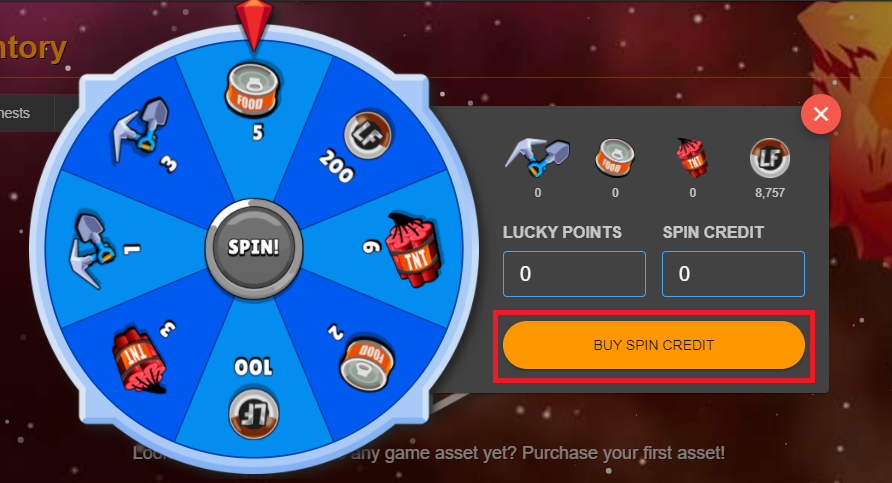Click the TNT inventory icon in panel
This screenshot has width=892, height=483.
pos(692,157)
